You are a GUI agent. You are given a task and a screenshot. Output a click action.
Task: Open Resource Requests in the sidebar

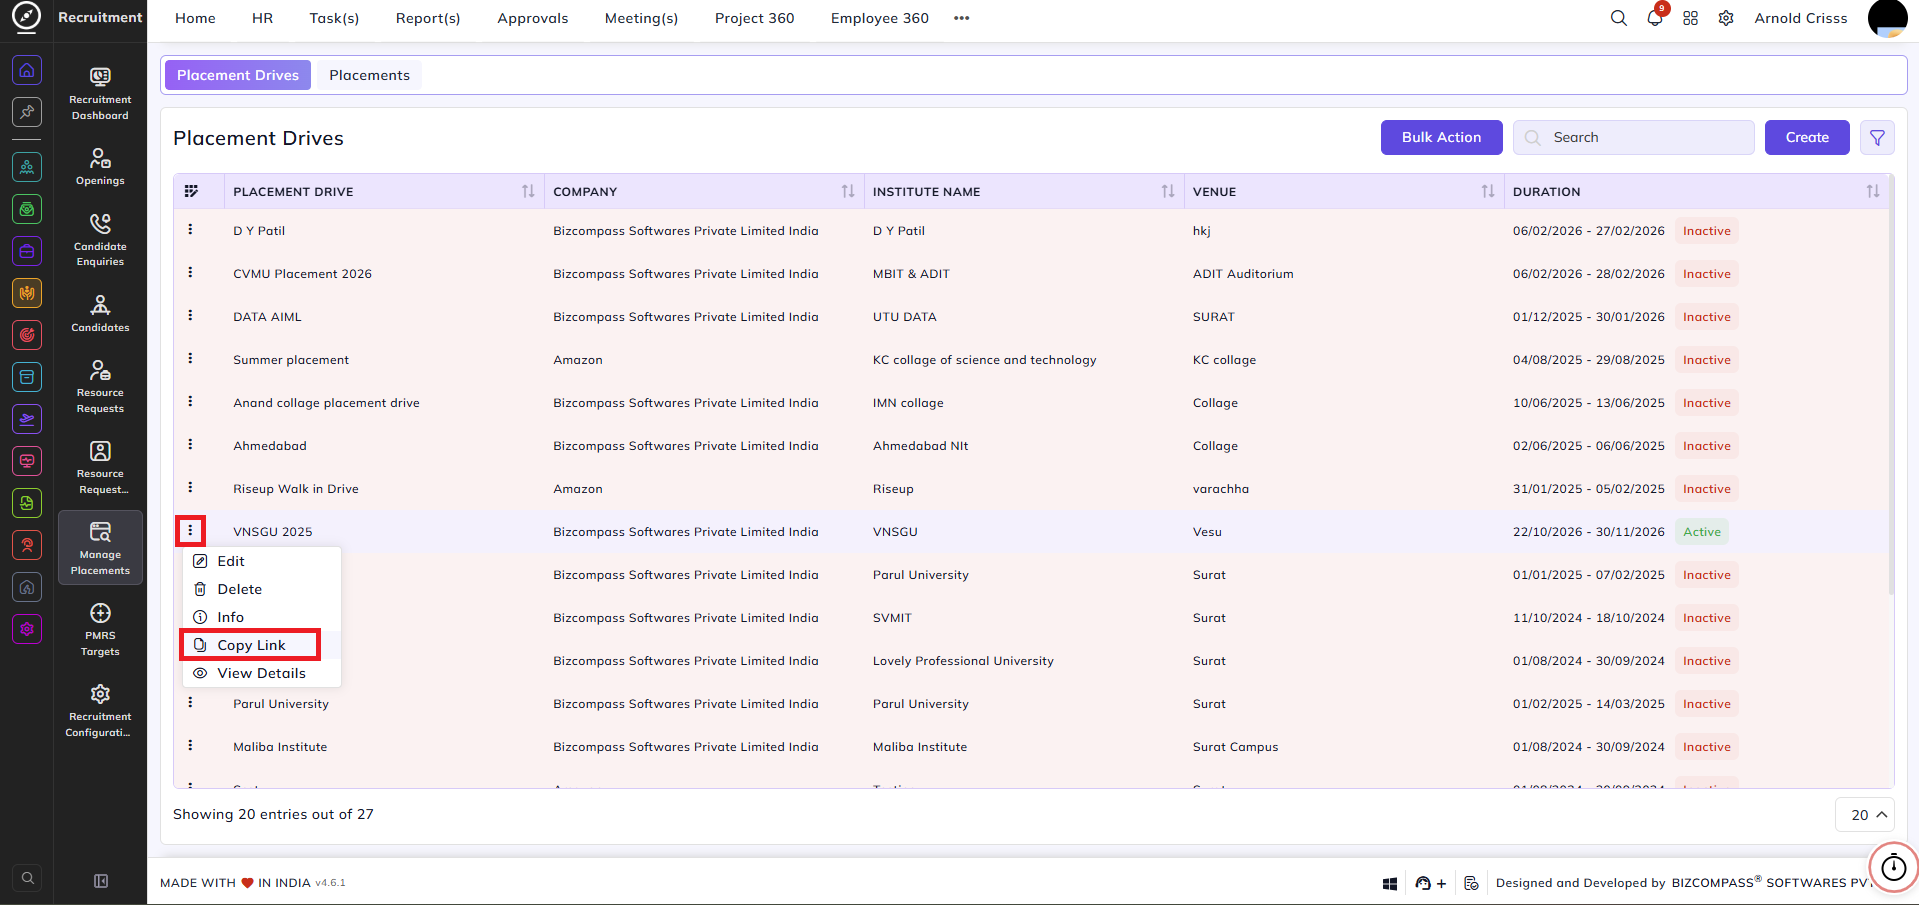point(100,386)
